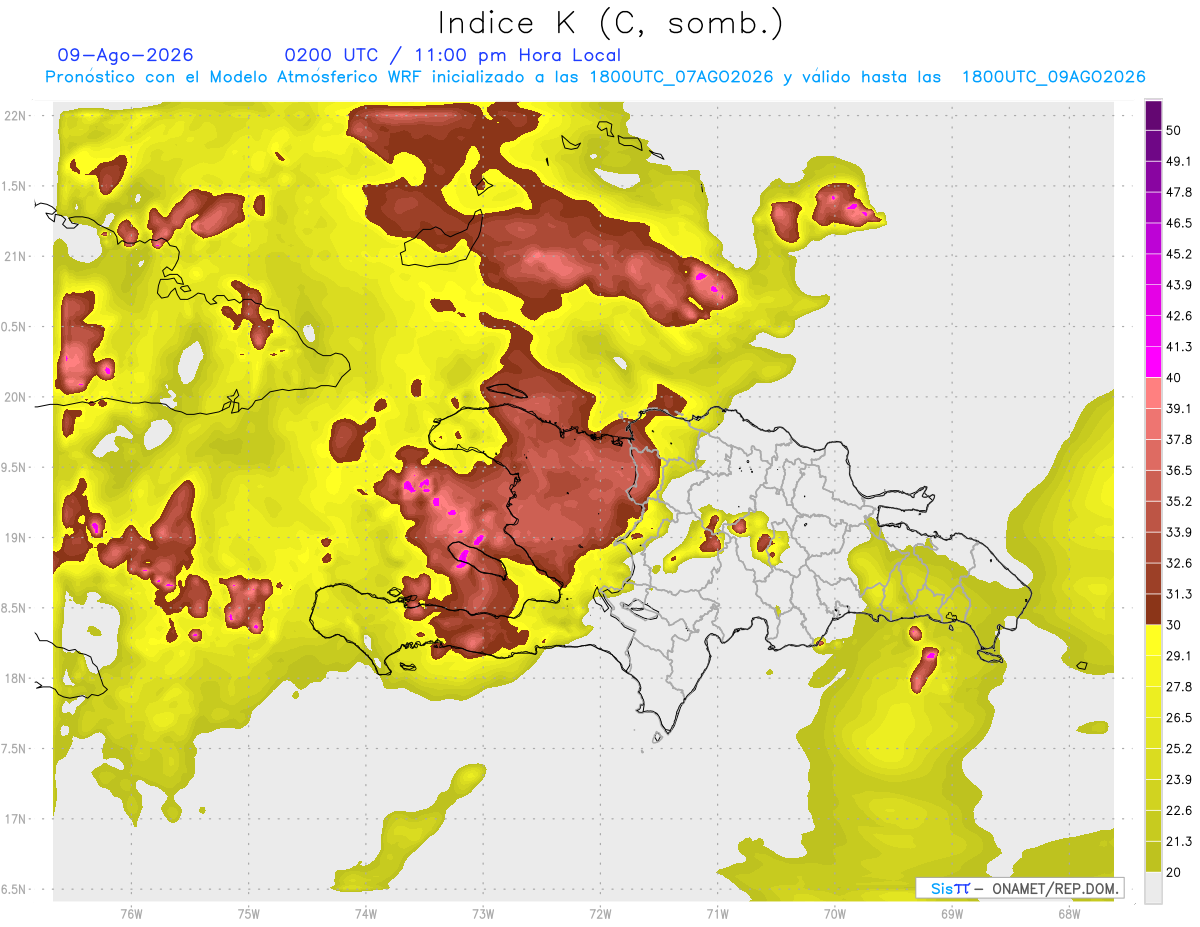Click the colorbar value label "26.5"
Viewport: 1200px width, 927px height.
click(x=1178, y=717)
